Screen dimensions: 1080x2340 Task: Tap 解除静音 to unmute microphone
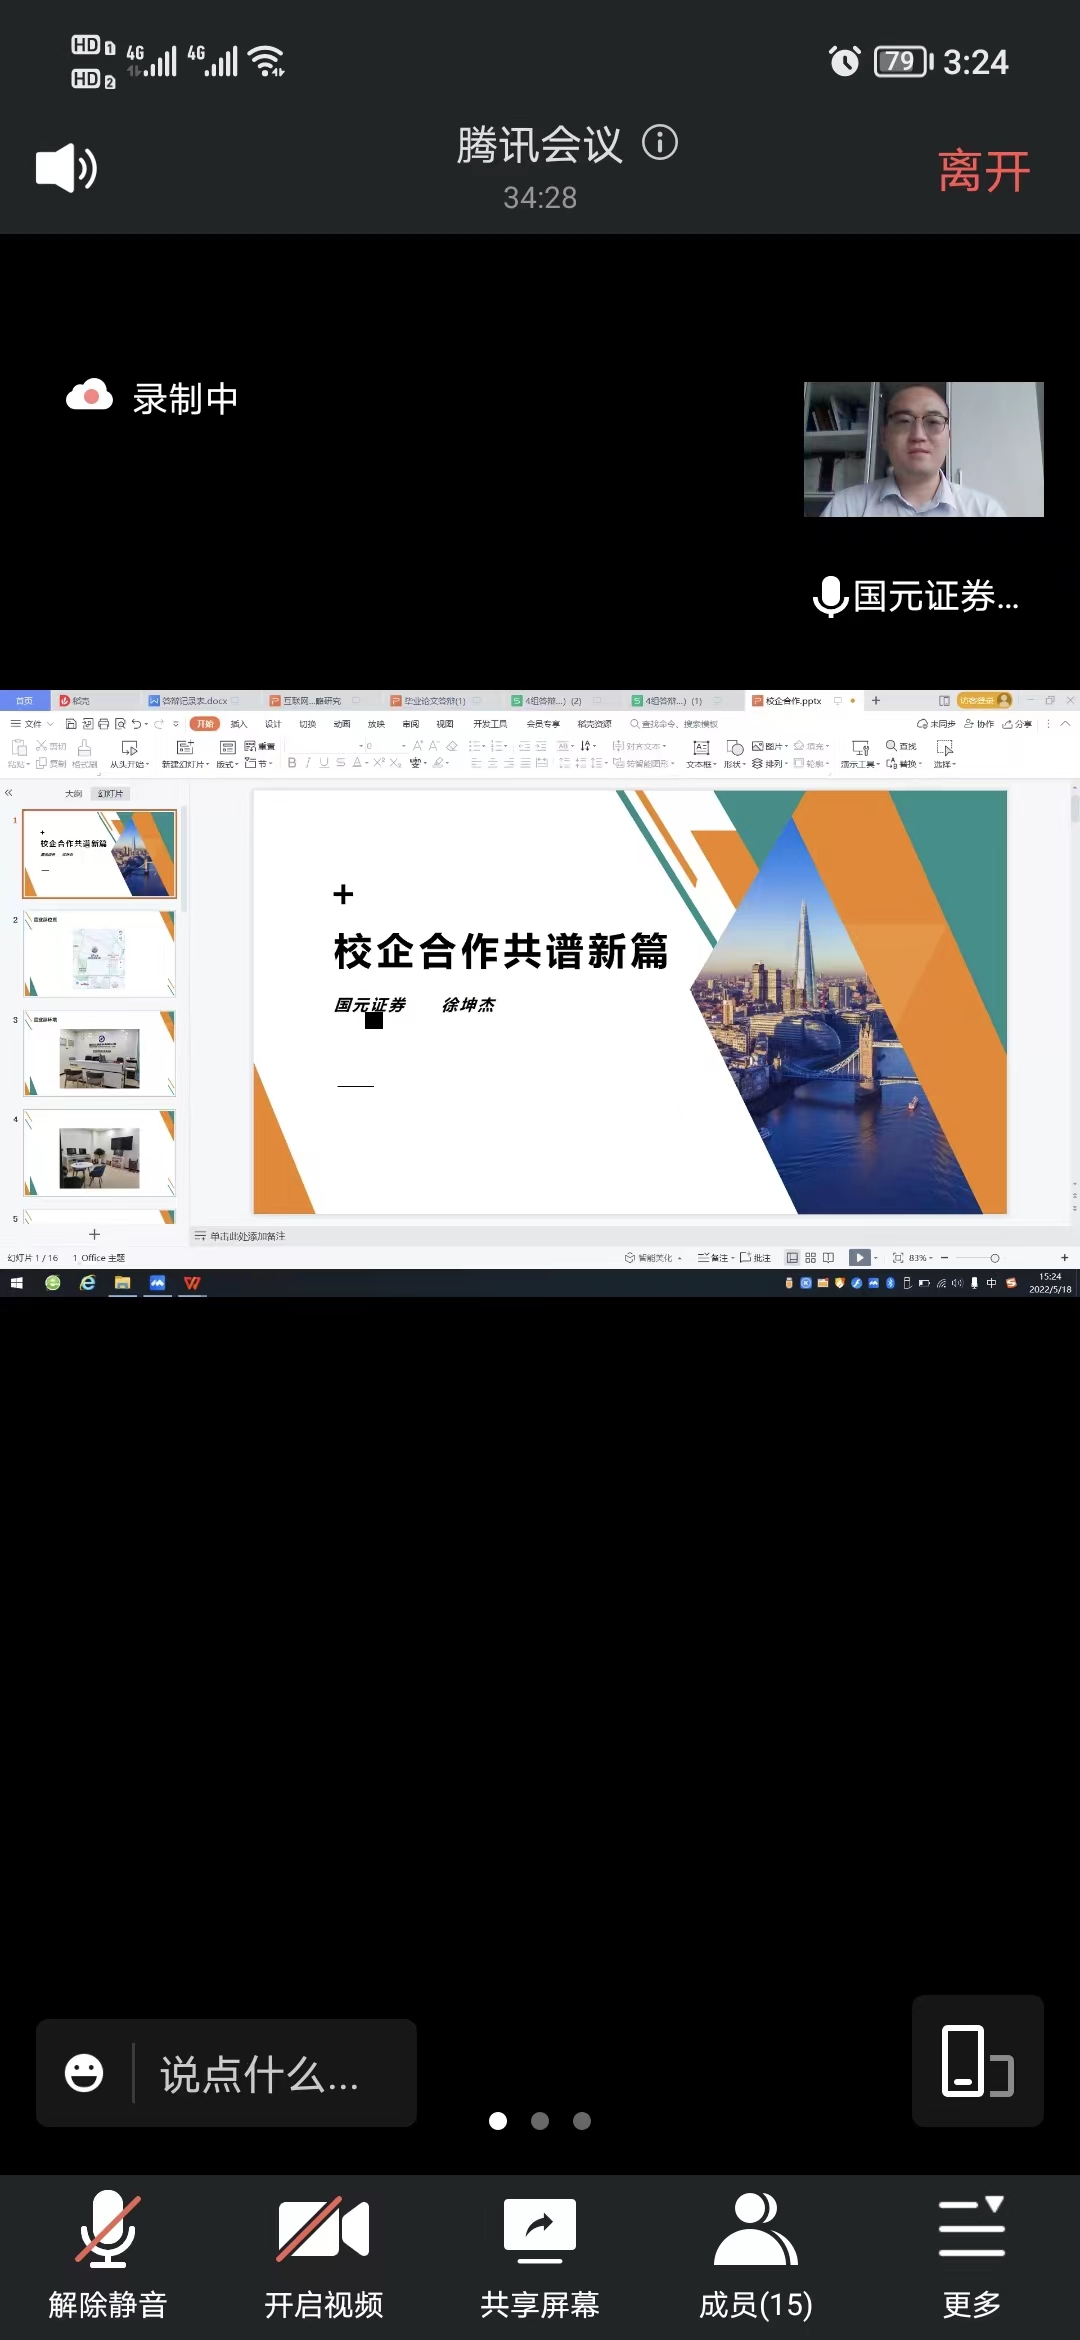click(108, 2257)
